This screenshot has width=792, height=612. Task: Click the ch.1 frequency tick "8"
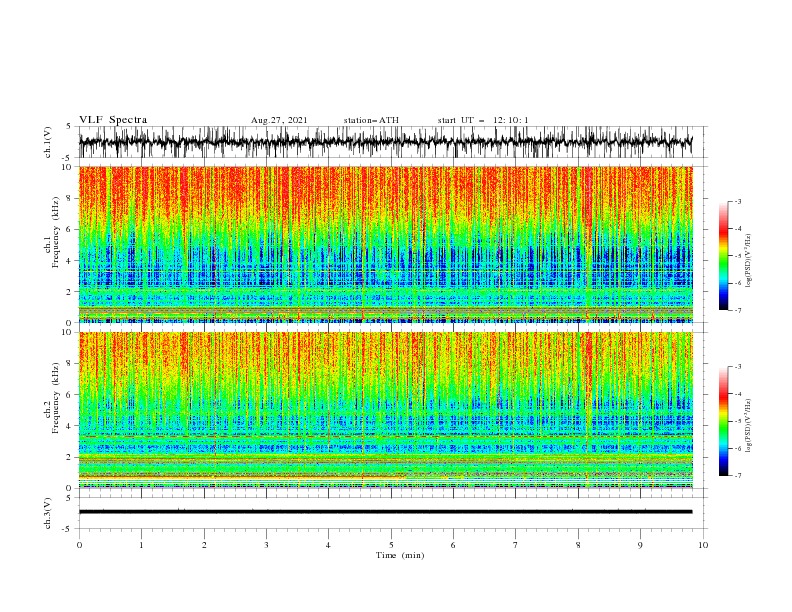(70, 198)
